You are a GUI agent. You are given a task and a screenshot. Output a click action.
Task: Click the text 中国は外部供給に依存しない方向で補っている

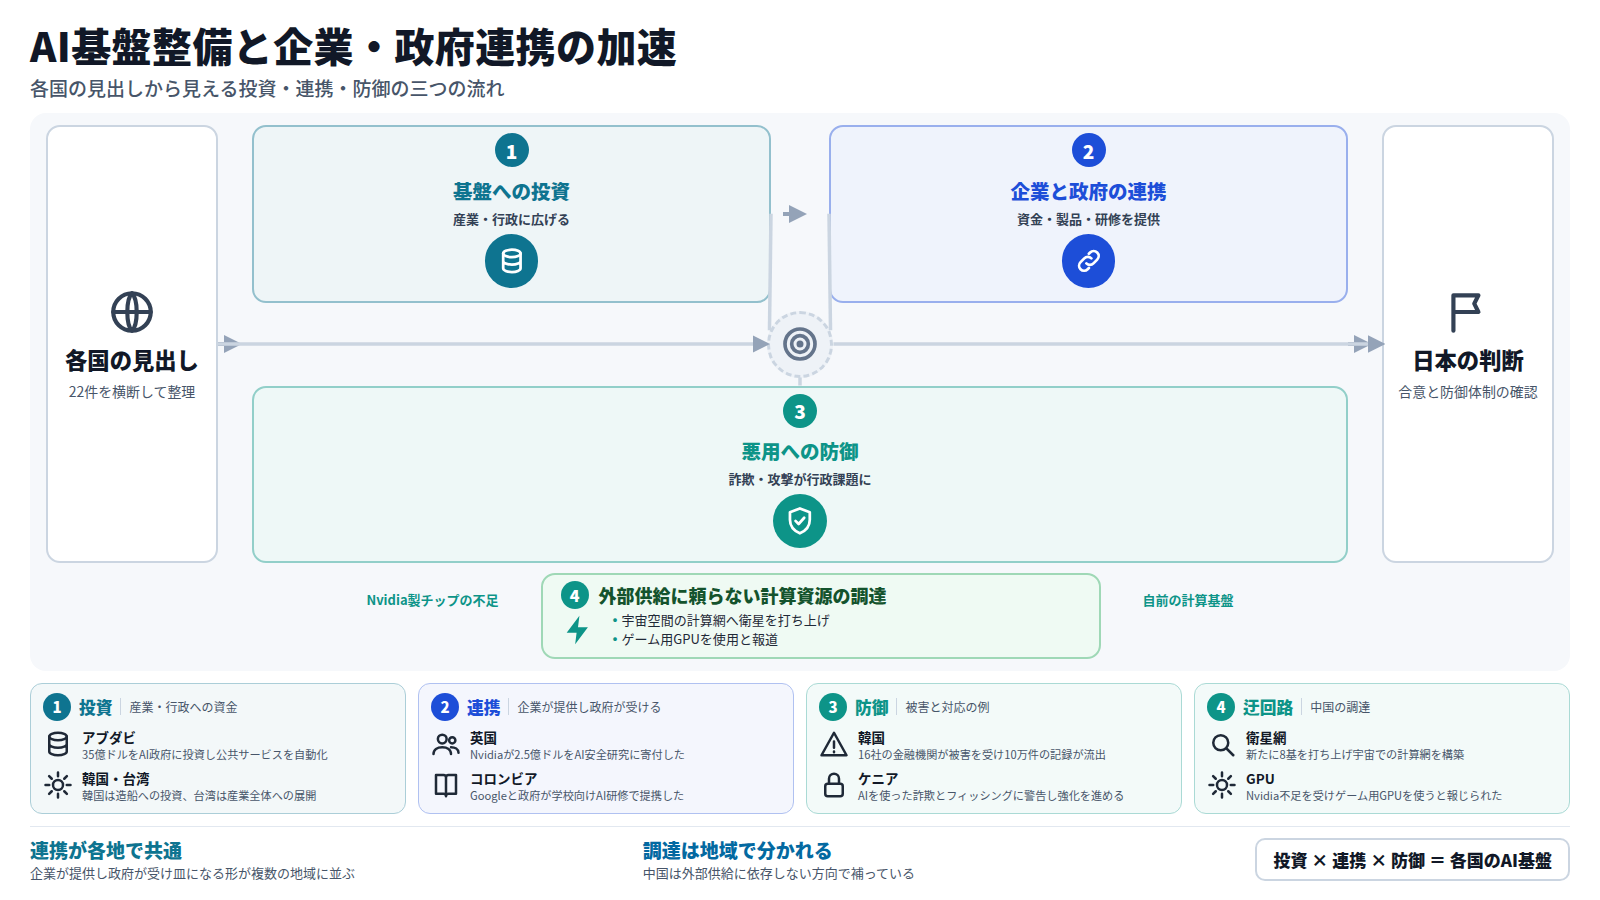tap(778, 874)
